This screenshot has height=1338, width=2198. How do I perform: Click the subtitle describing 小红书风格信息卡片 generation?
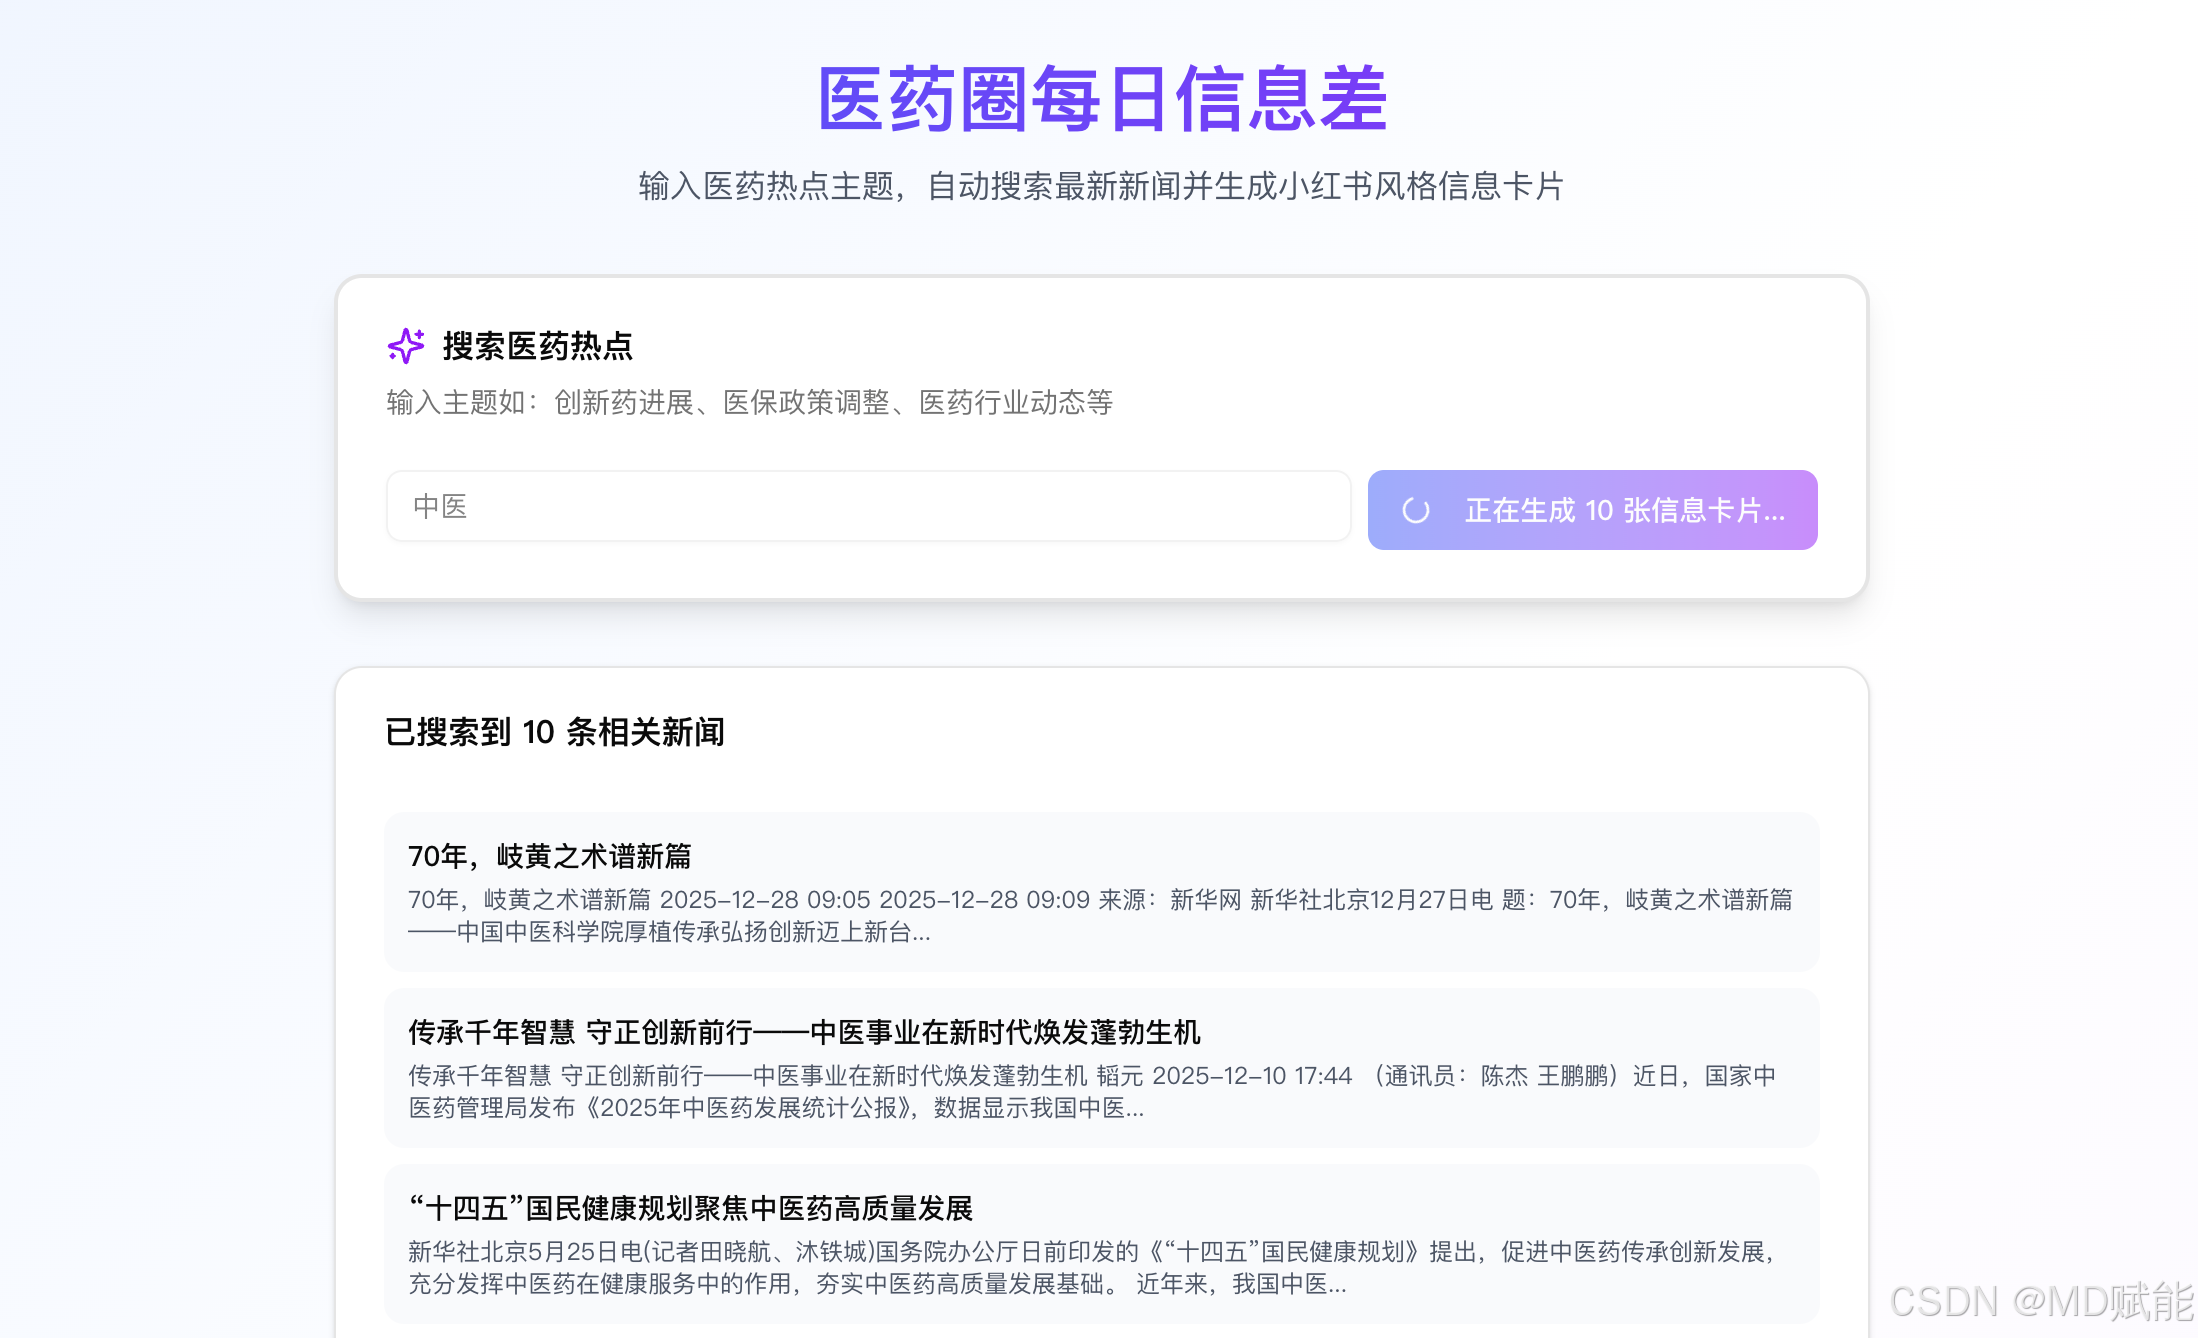click(x=1100, y=187)
